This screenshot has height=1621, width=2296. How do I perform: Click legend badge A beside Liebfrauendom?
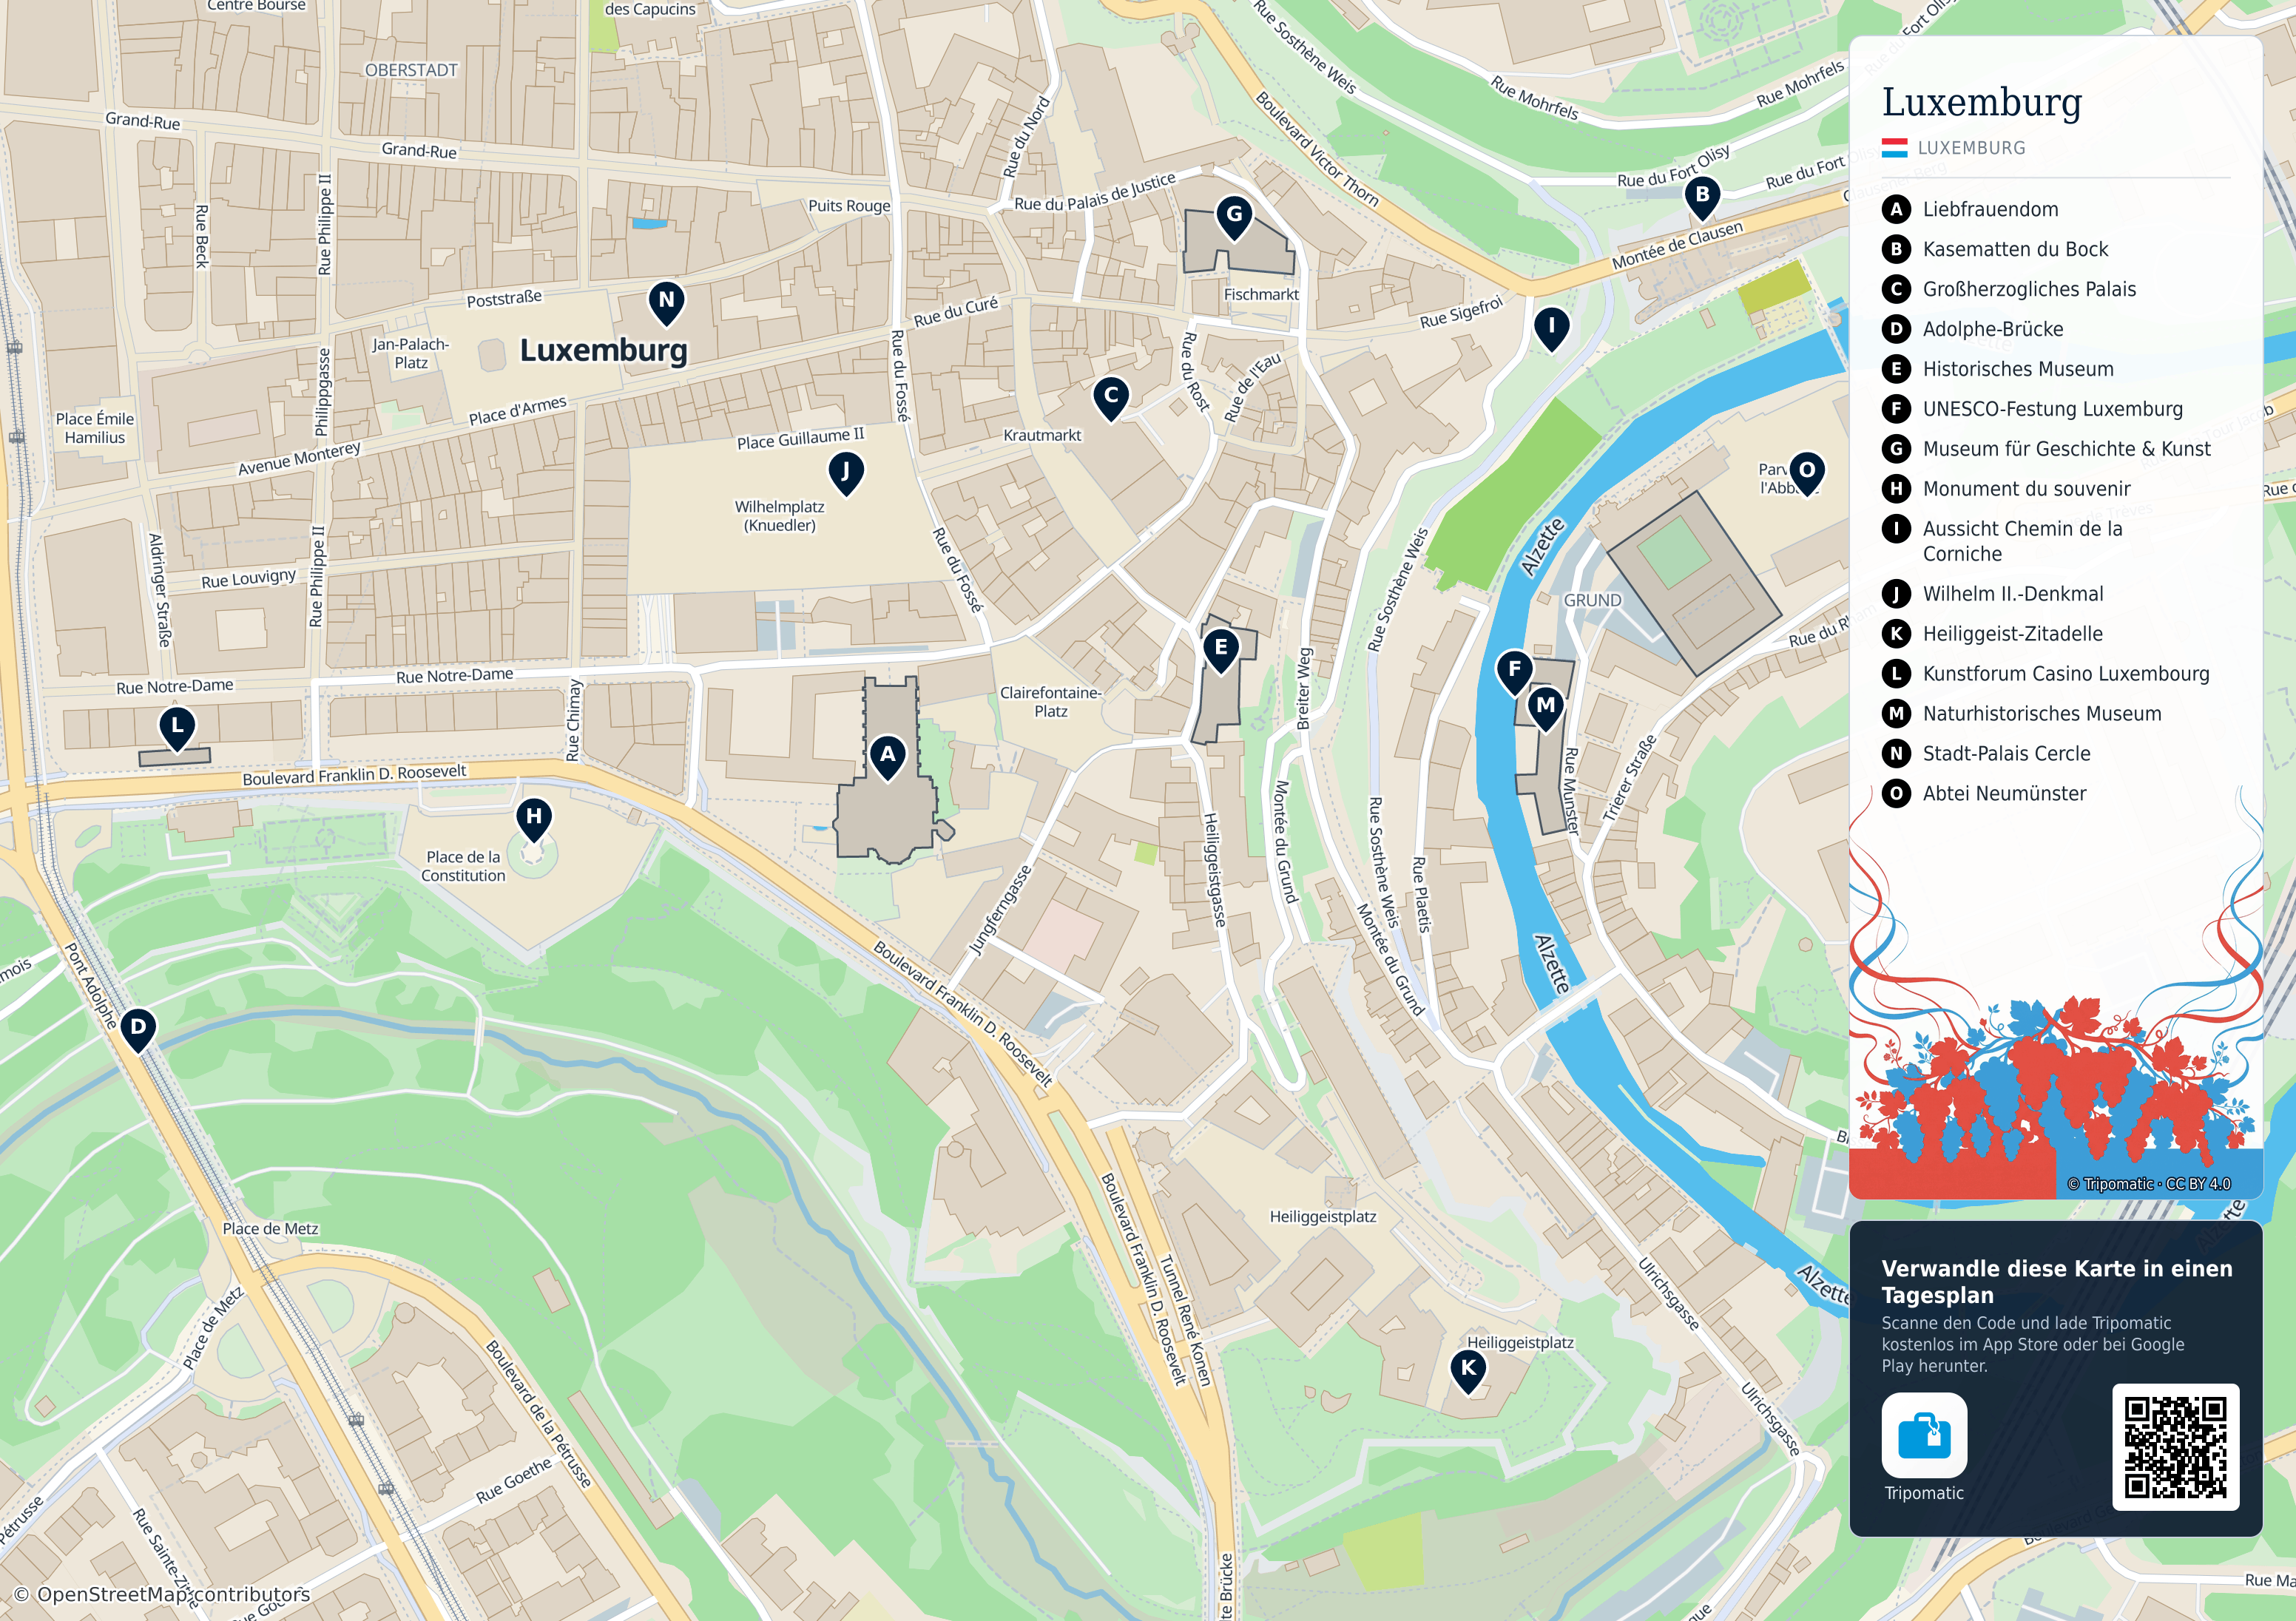point(1896,209)
